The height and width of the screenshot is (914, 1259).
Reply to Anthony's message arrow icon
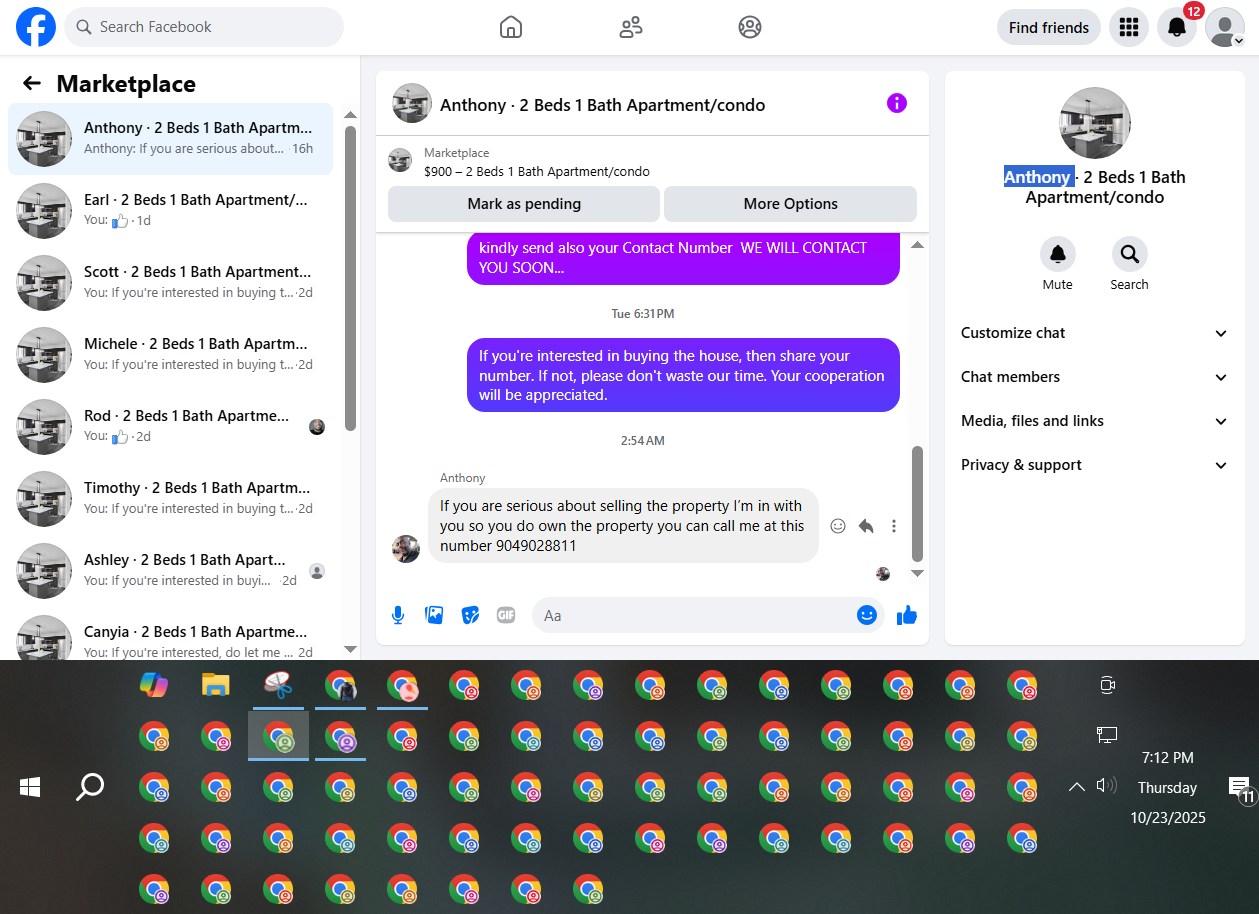coord(866,526)
